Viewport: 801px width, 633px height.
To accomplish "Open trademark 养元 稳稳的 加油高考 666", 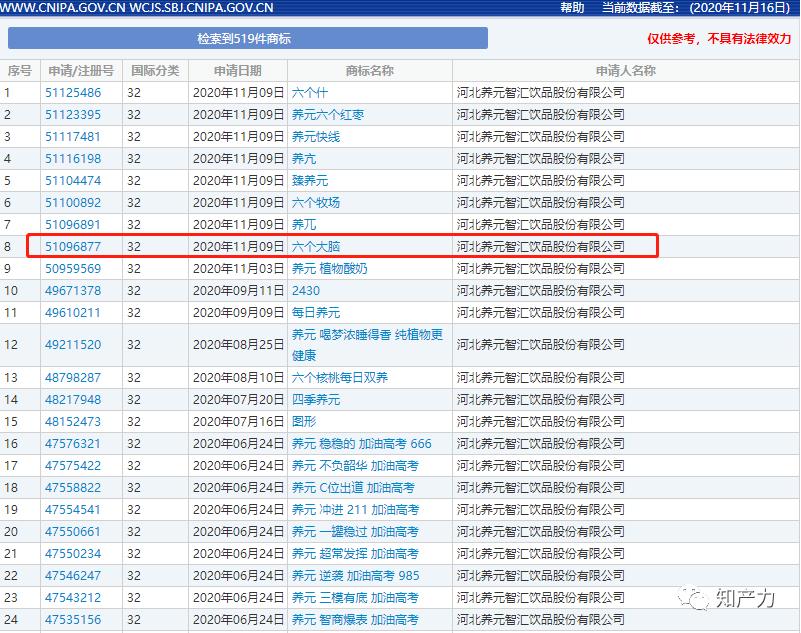I will tap(362, 443).
